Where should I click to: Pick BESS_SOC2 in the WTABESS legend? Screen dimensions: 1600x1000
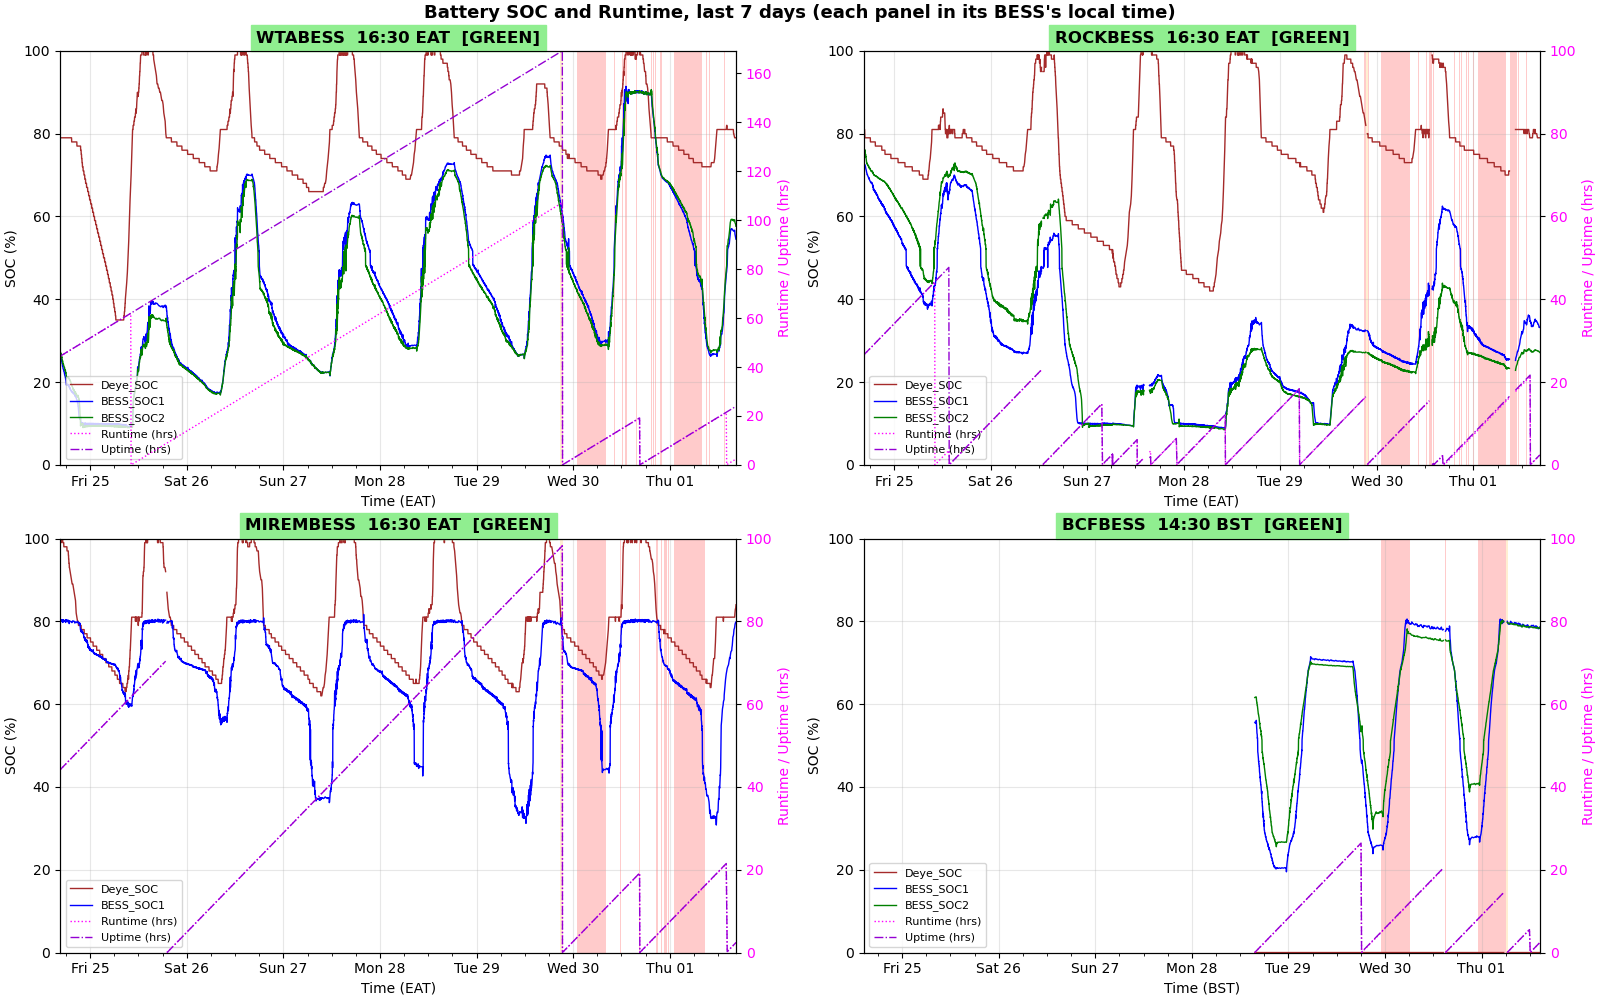click(x=133, y=418)
